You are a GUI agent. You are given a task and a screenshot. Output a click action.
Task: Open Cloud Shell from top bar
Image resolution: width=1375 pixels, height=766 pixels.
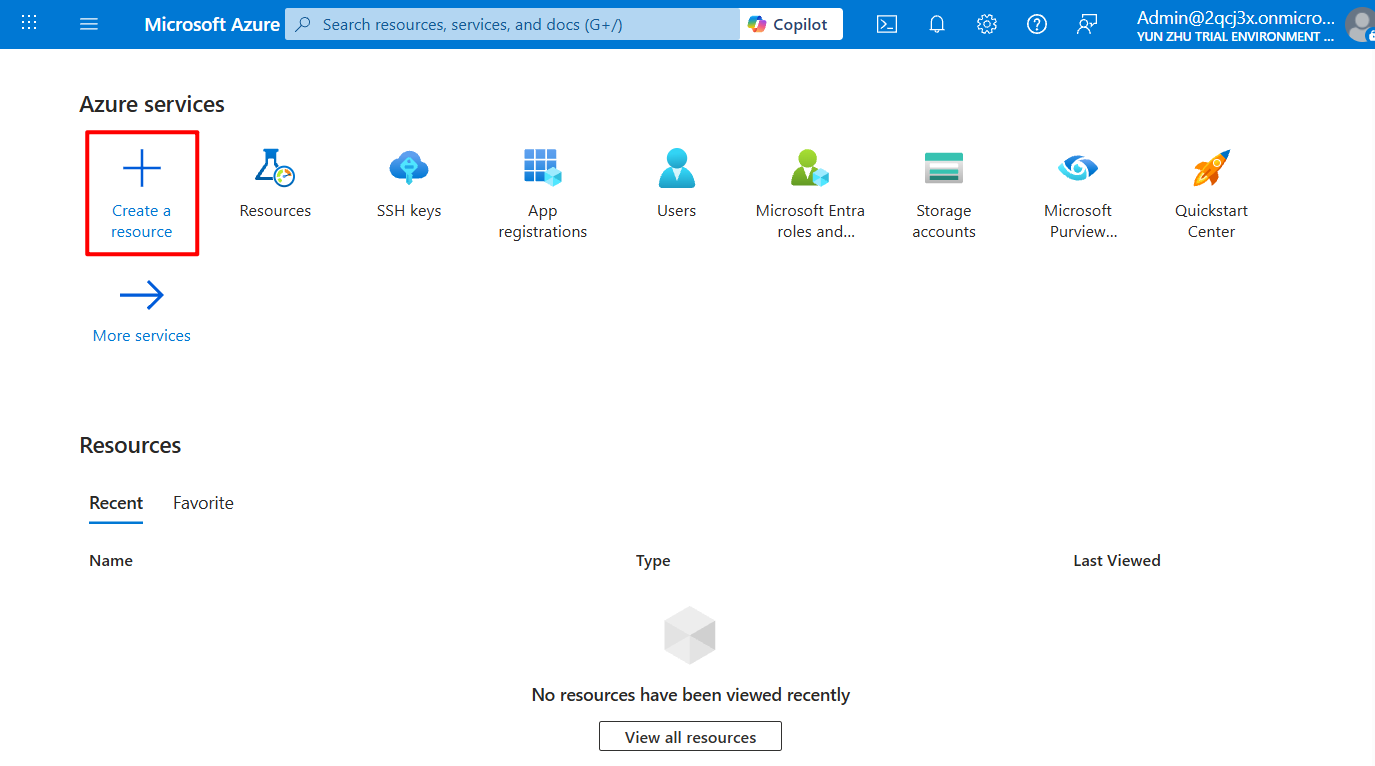887,24
